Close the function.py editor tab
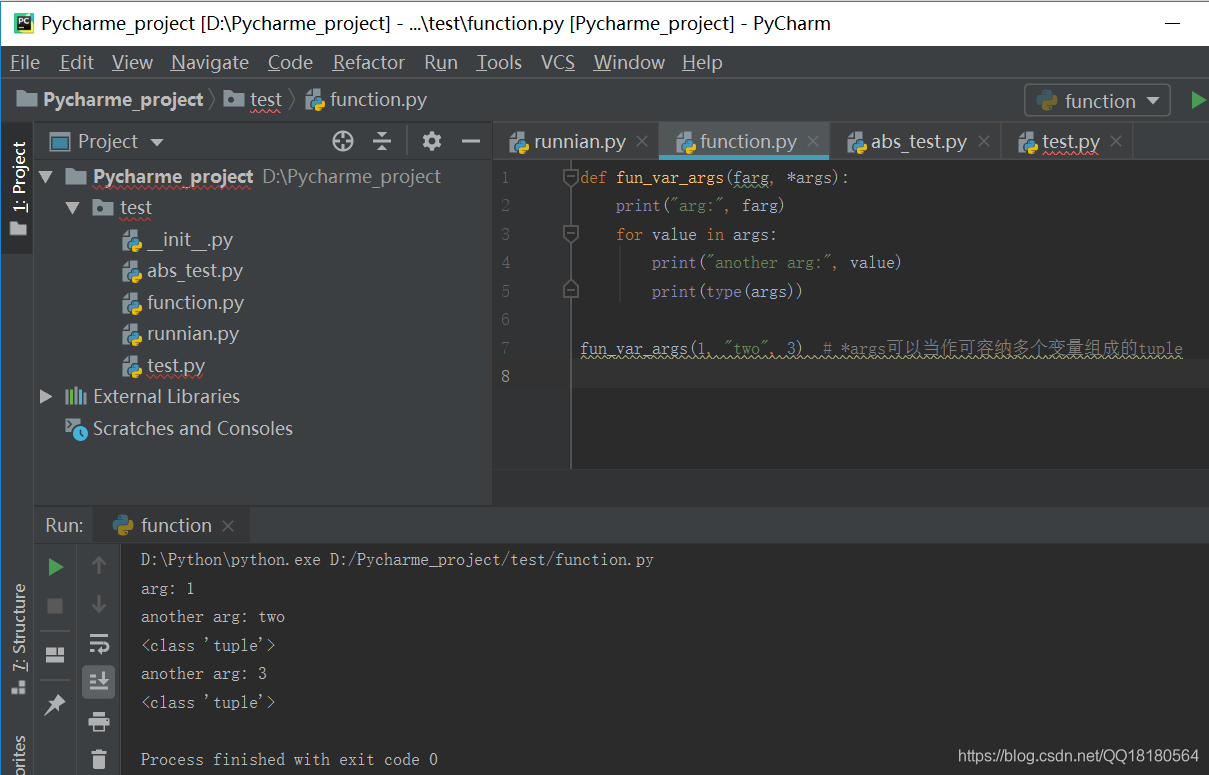1209x775 pixels. (x=813, y=142)
